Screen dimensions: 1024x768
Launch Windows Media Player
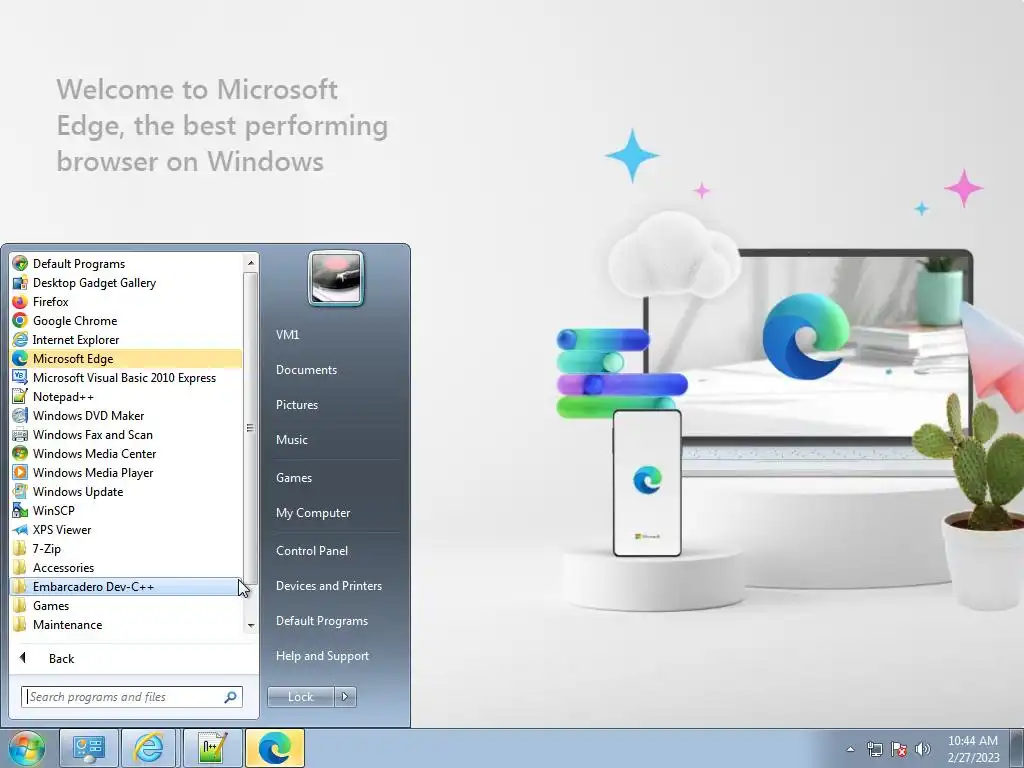(x=126, y=472)
